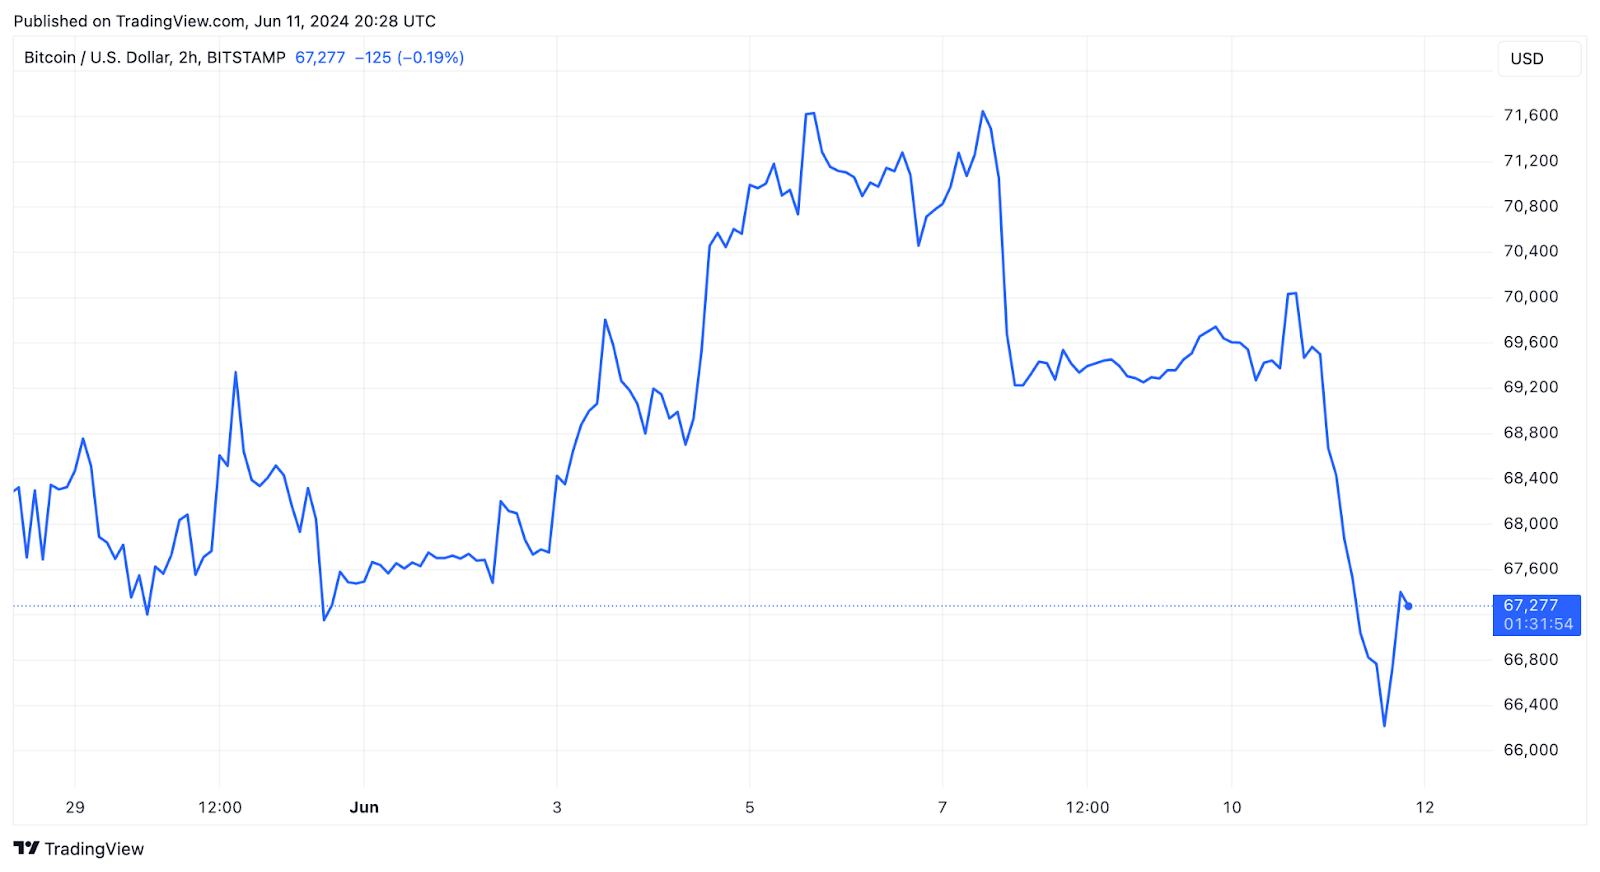Click the −125 (−0.19%) change value
1600x872 pixels.
click(x=409, y=58)
